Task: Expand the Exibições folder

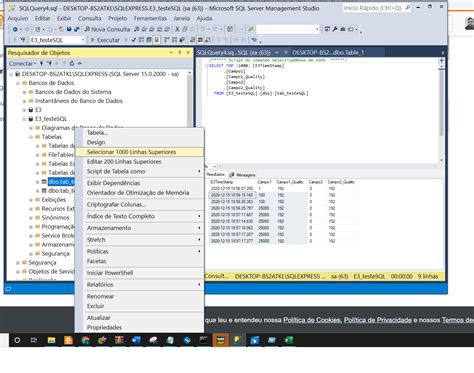Action: click(31, 200)
